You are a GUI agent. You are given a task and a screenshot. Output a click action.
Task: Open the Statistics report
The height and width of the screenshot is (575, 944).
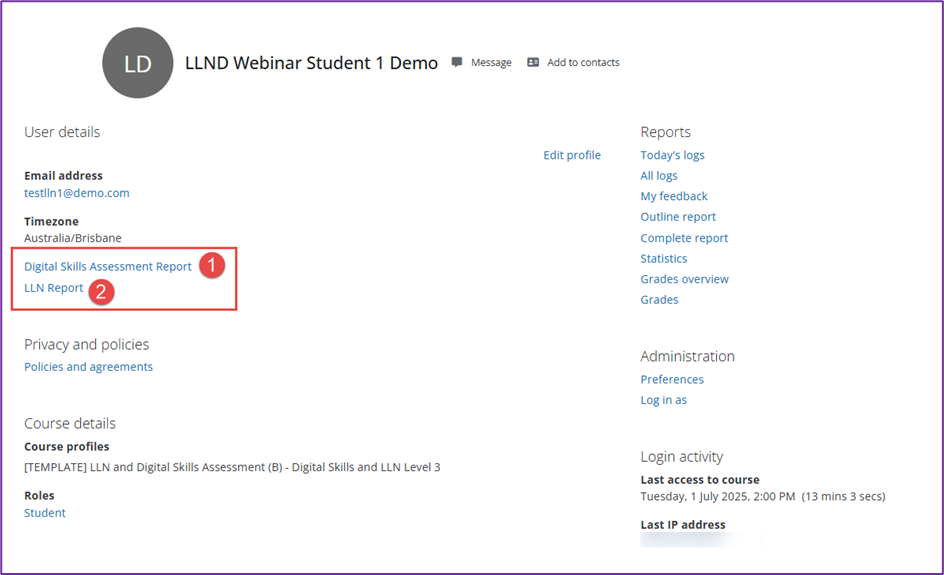[663, 258]
